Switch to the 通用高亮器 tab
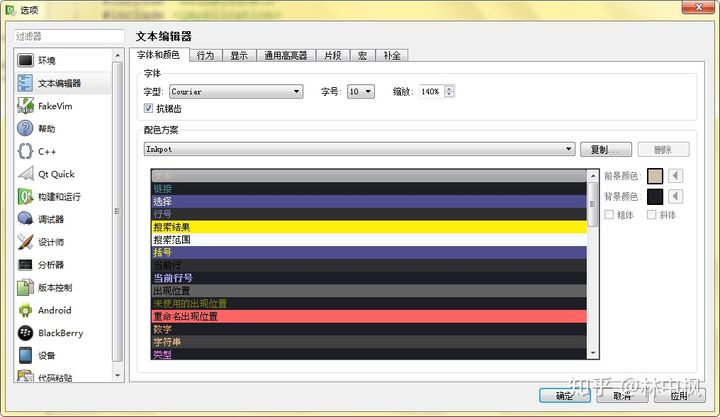This screenshot has height=417, width=720. 287,56
